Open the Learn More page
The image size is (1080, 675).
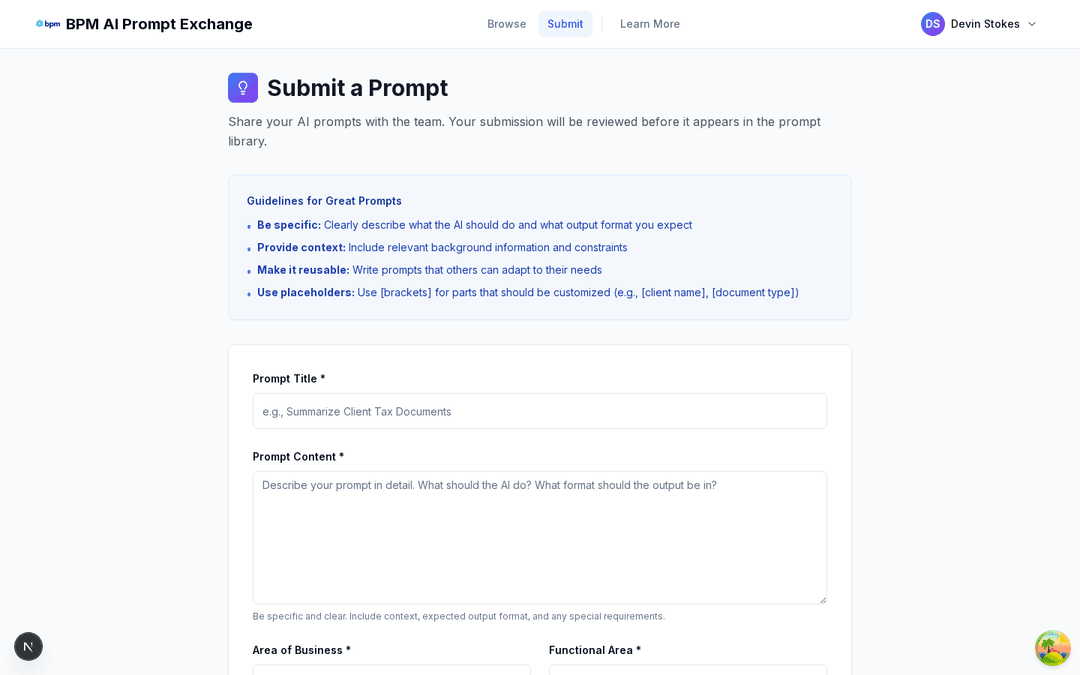pyautogui.click(x=649, y=23)
